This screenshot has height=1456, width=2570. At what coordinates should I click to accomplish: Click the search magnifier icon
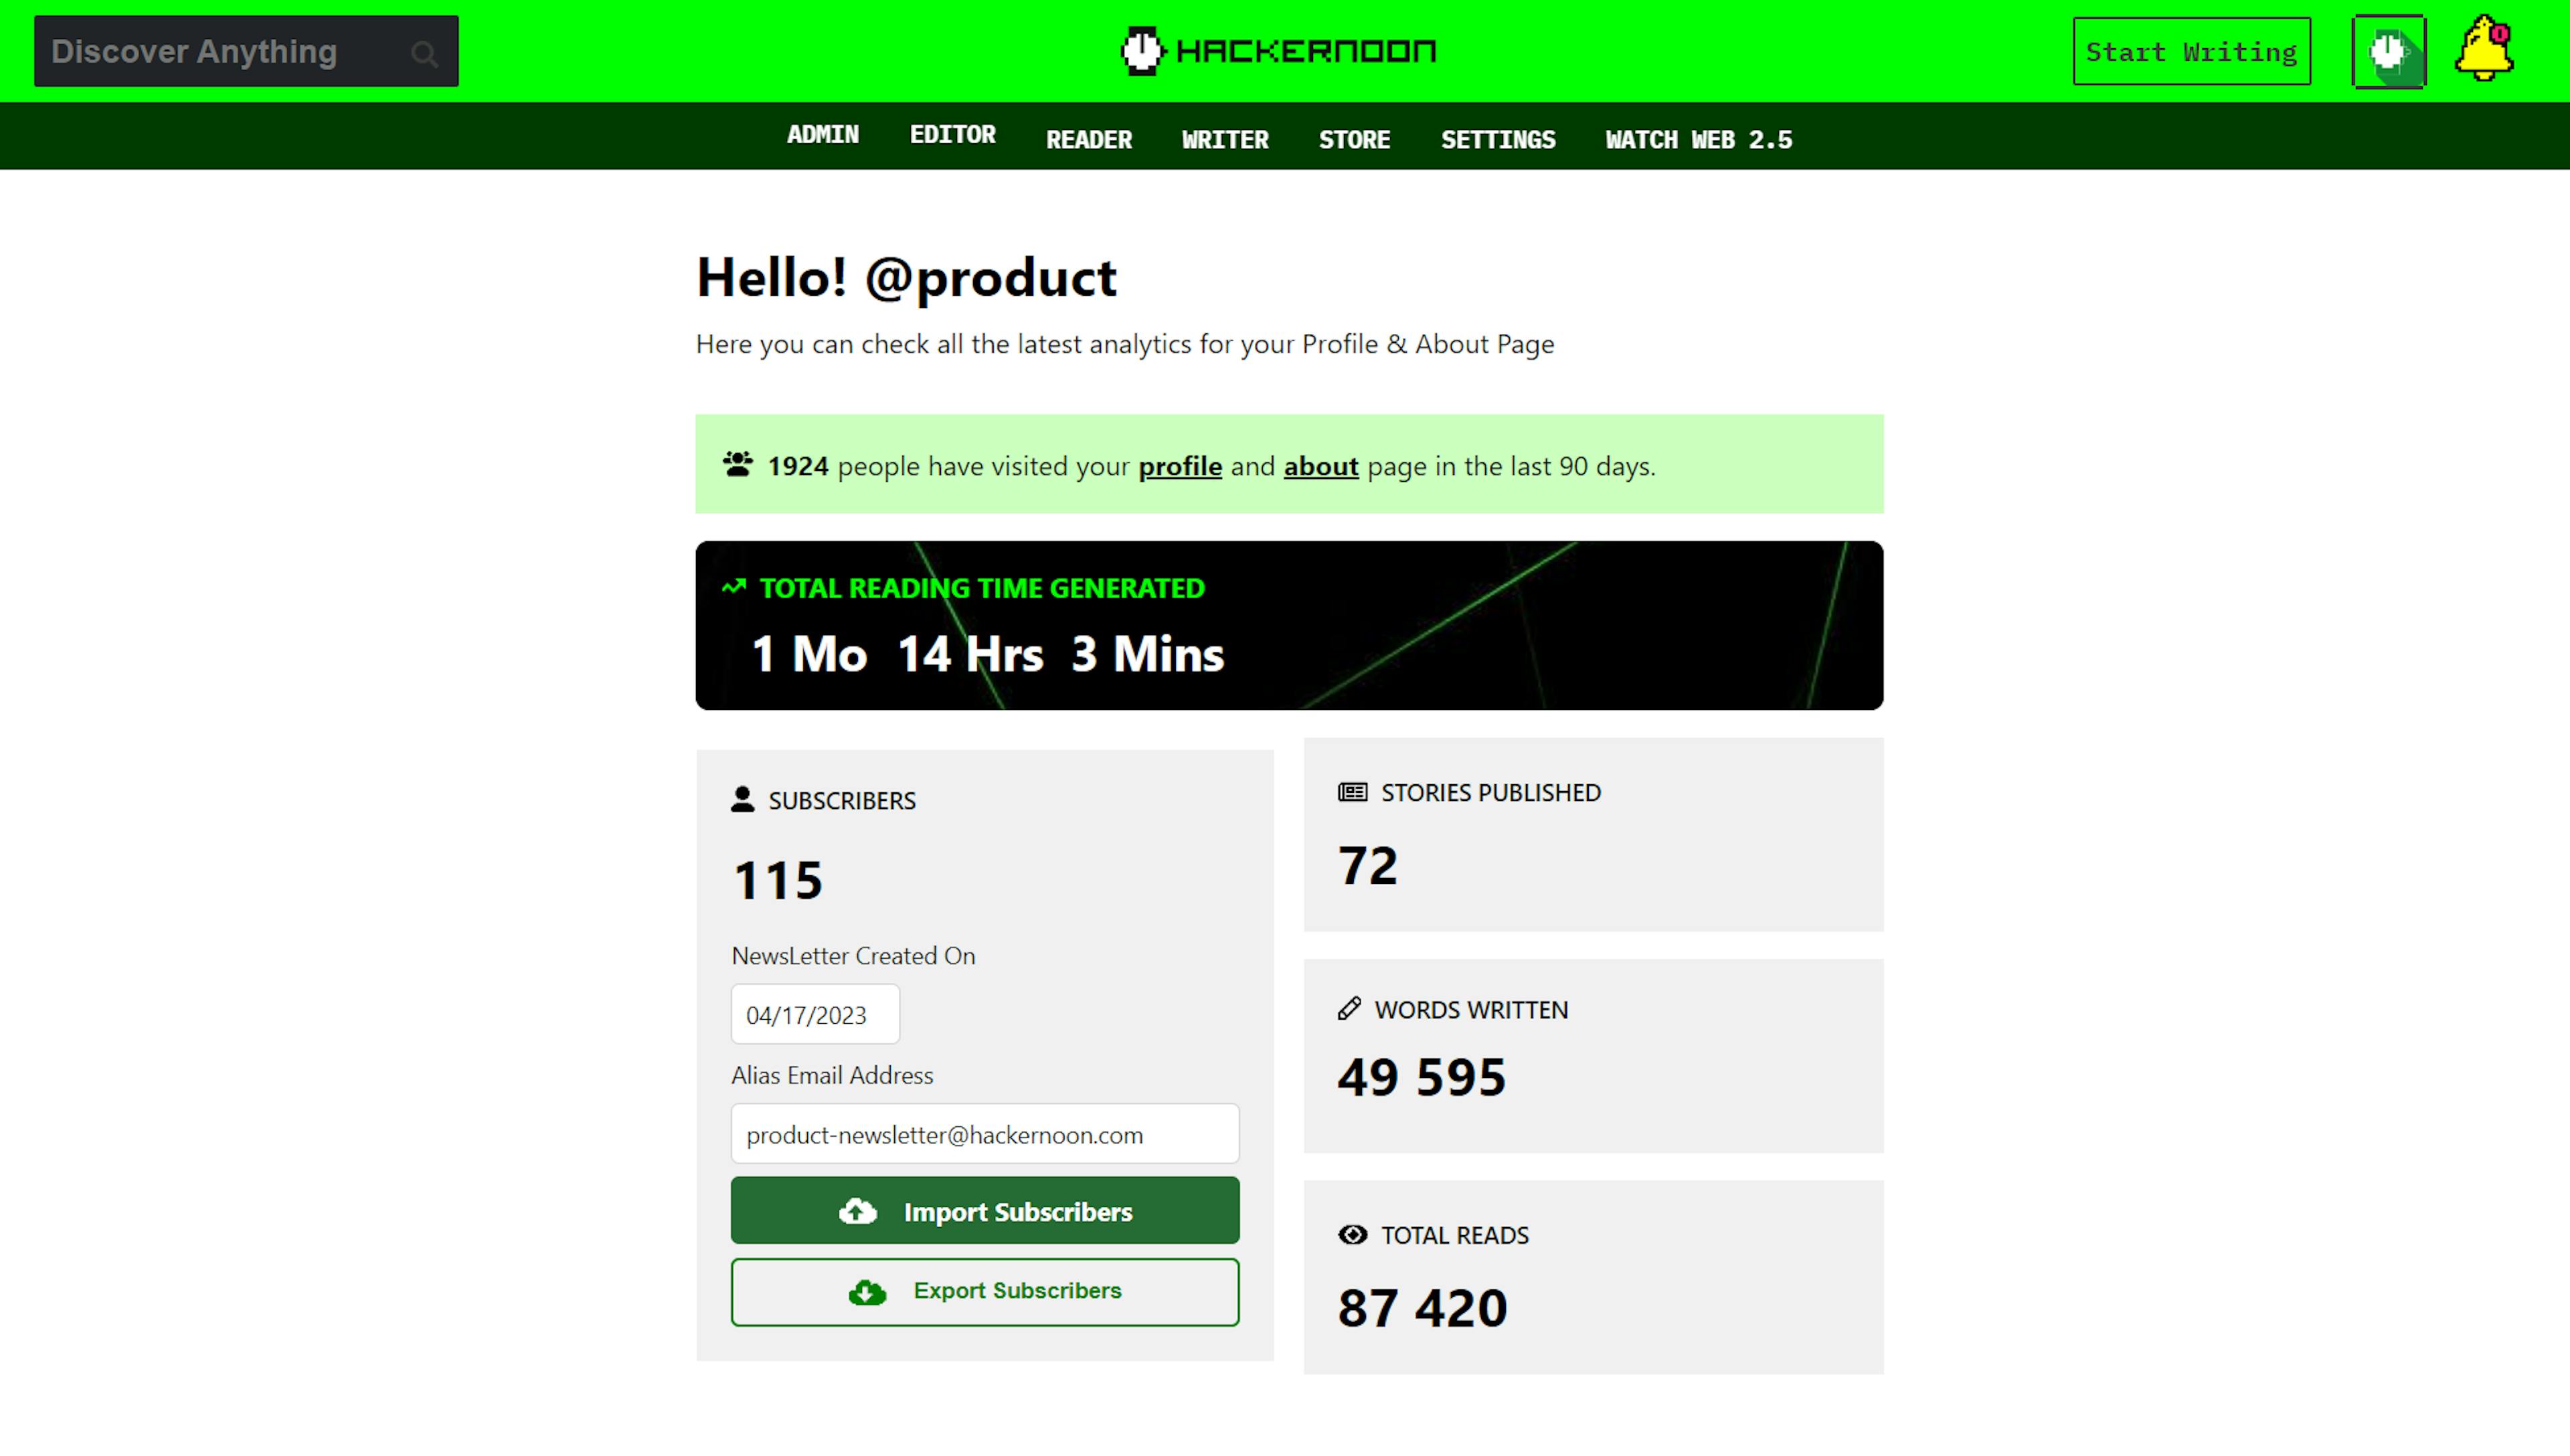click(424, 53)
